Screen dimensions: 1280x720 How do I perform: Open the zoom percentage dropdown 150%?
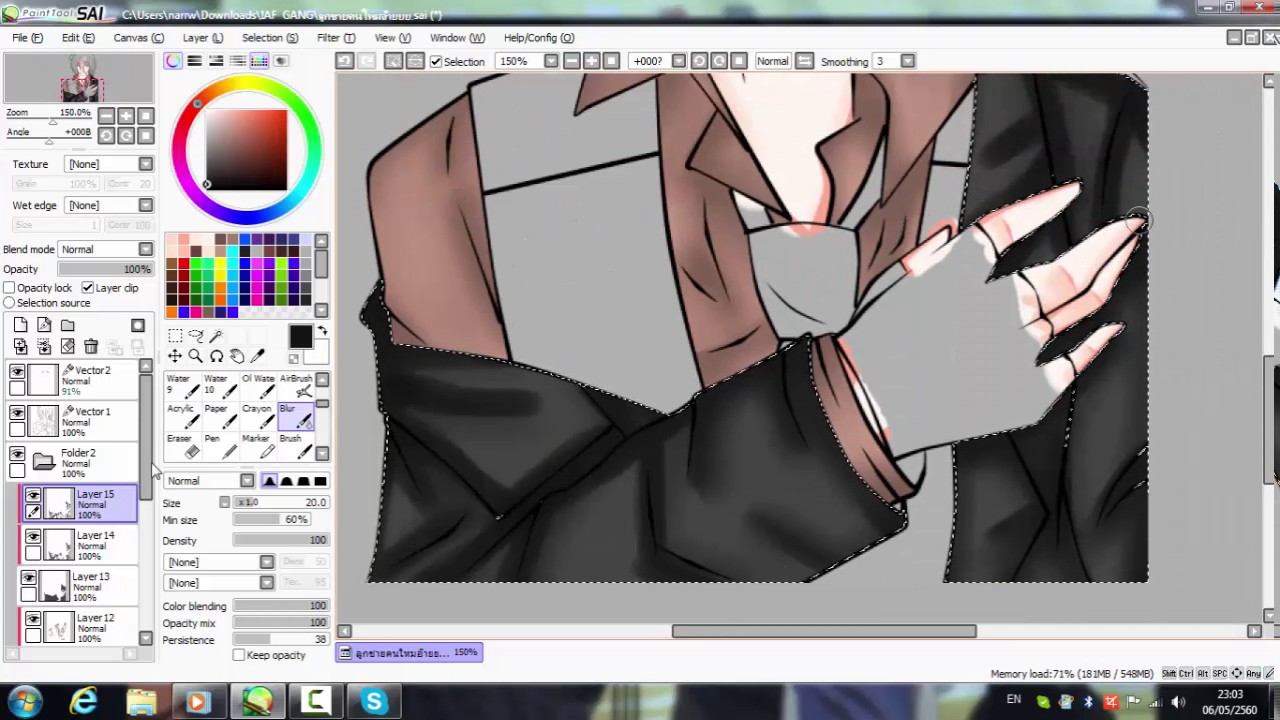pos(550,61)
